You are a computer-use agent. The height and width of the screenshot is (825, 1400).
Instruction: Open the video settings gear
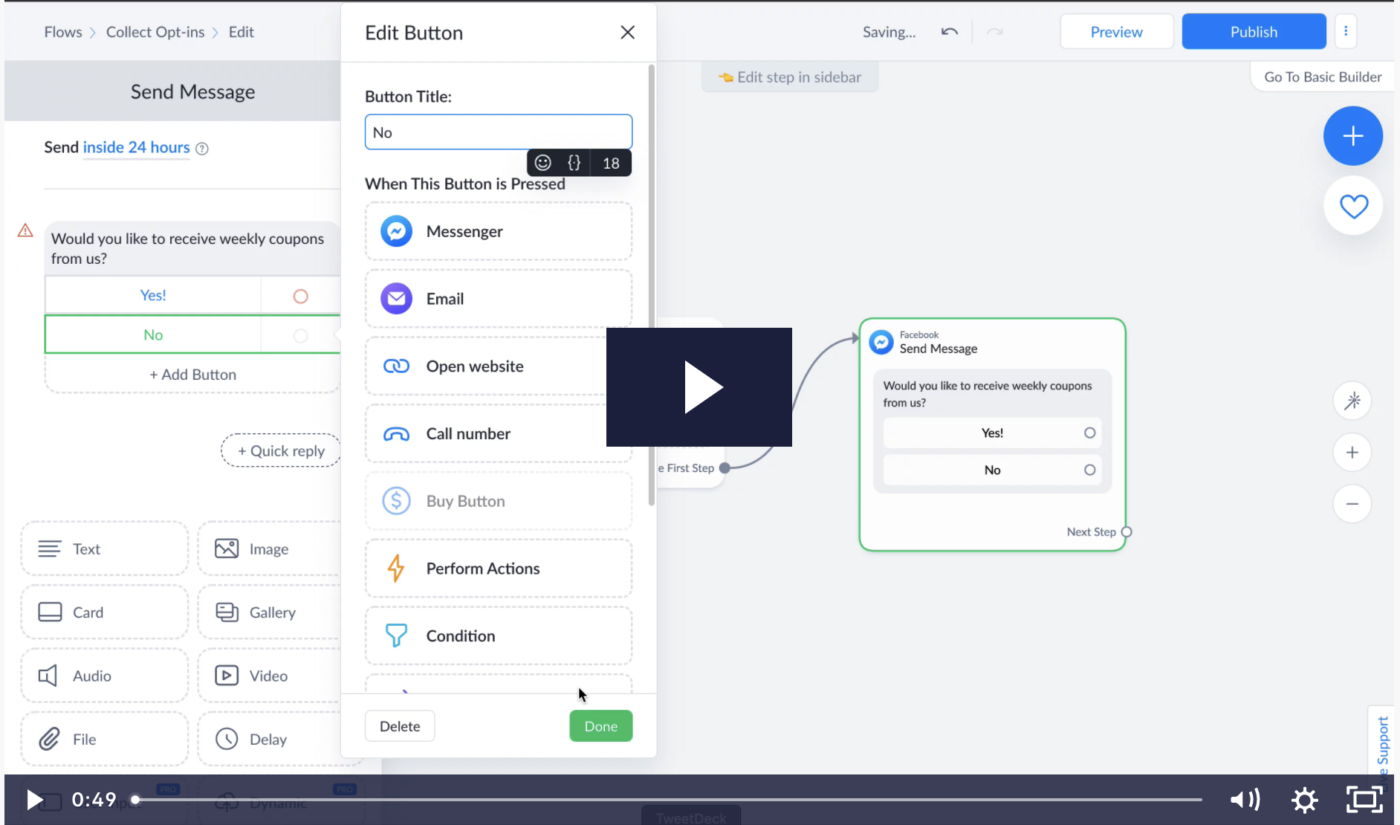[x=1305, y=799]
